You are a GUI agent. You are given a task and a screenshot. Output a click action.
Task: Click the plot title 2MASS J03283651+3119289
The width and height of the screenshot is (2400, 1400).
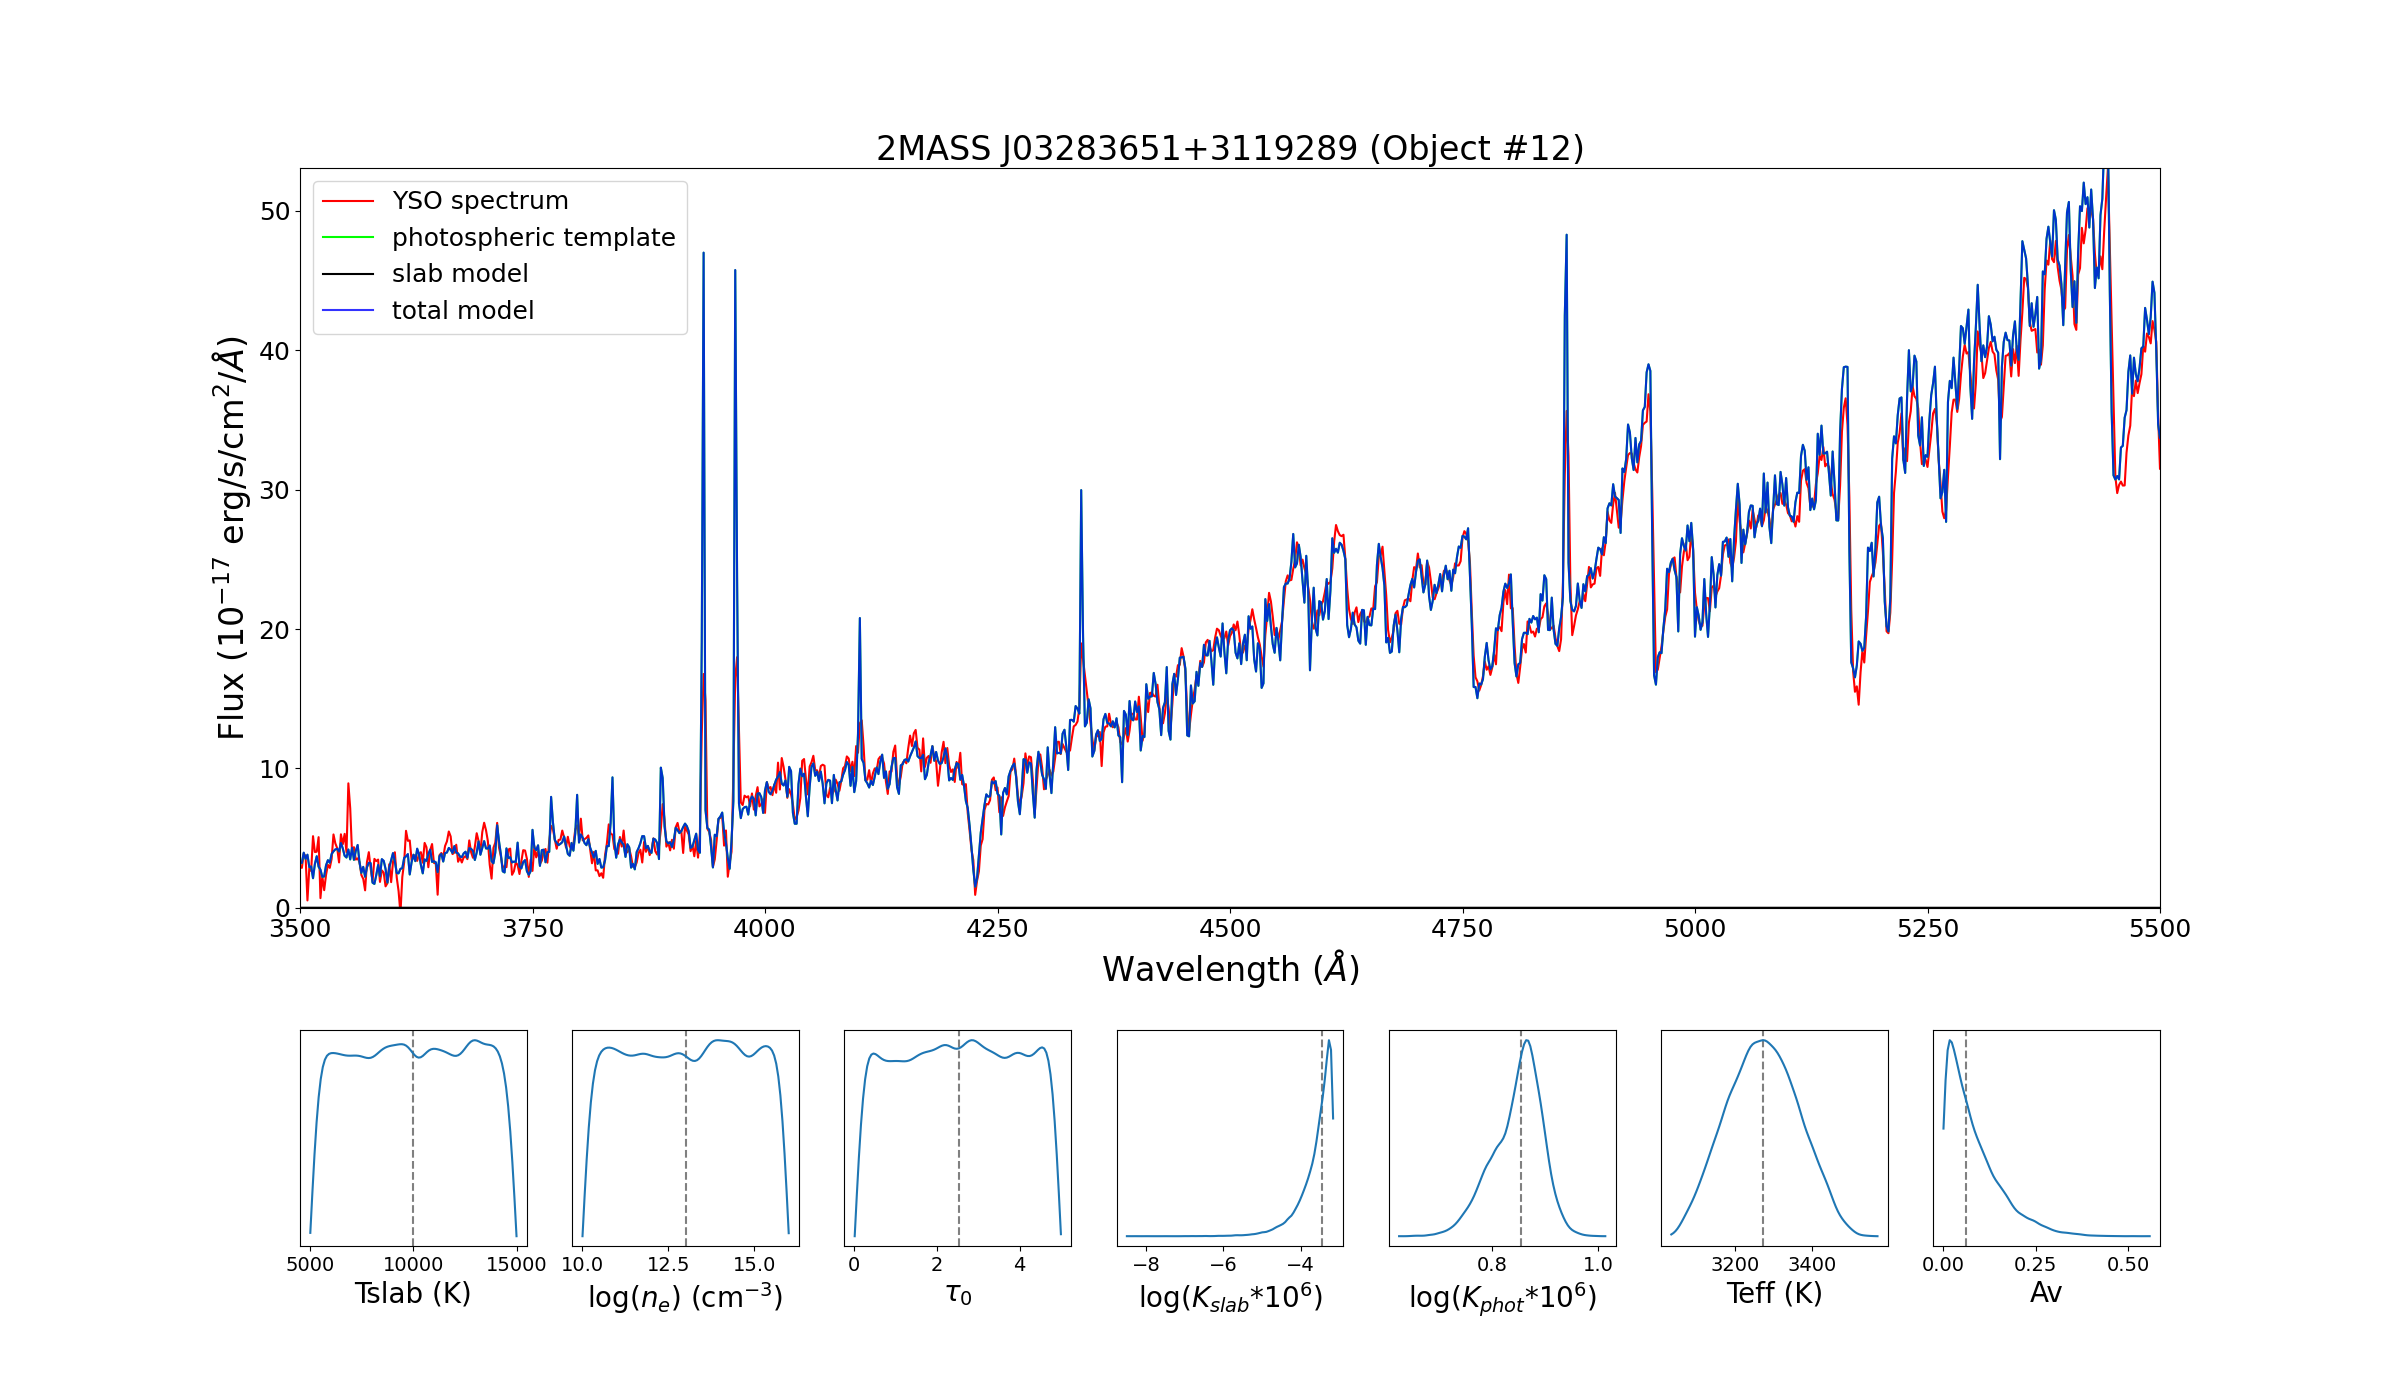pyautogui.click(x=1230, y=148)
